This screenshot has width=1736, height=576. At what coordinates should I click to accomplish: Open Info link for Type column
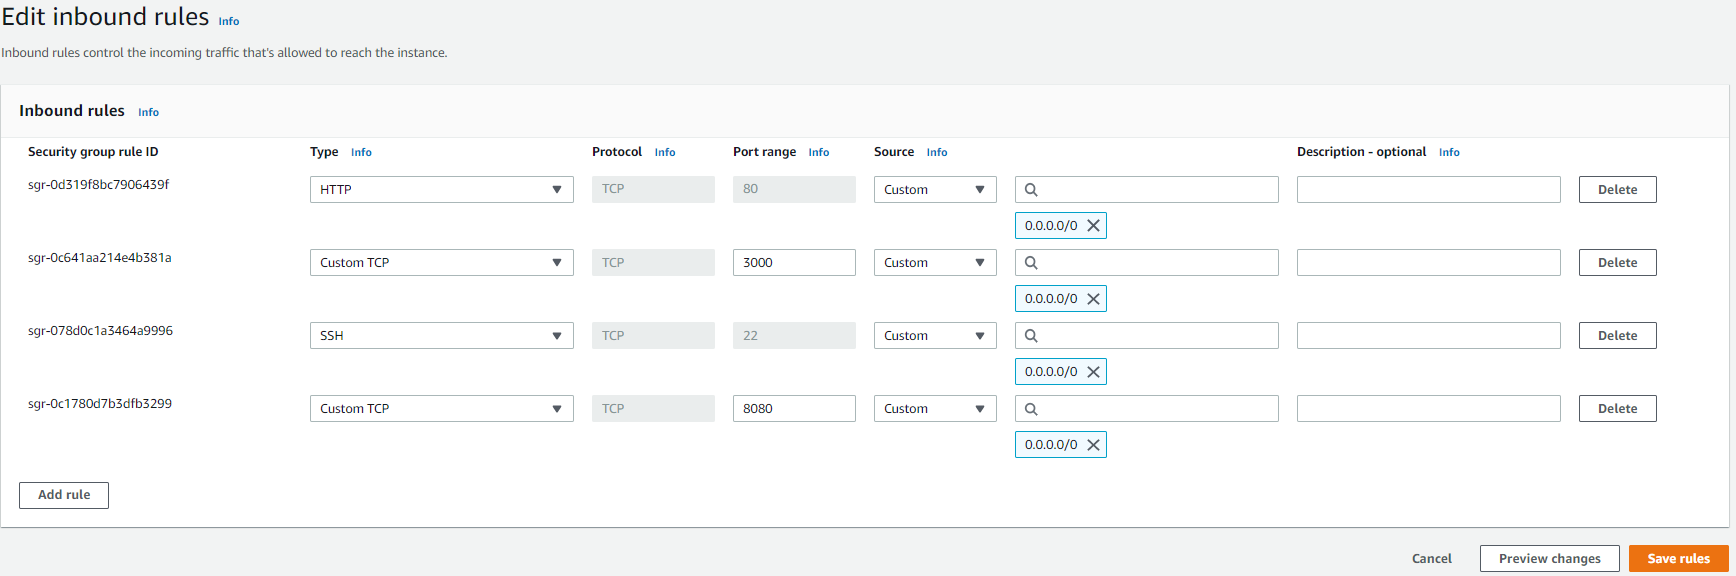(362, 152)
